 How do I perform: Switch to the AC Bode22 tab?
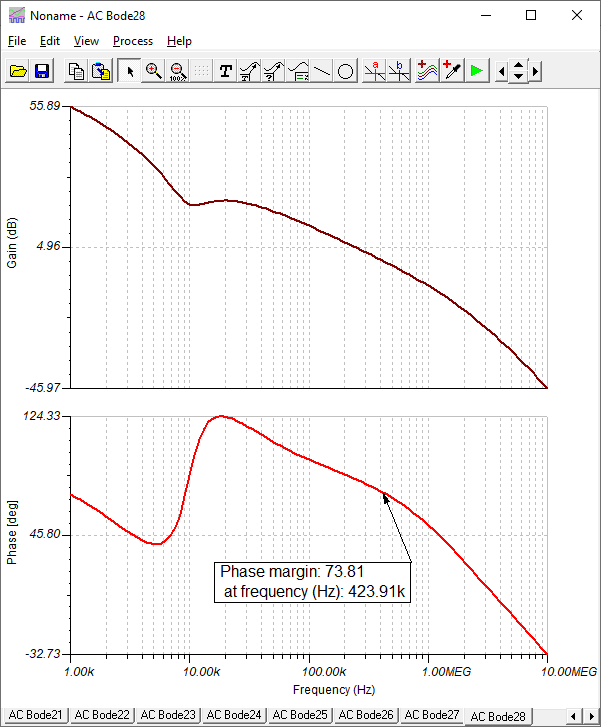tap(102, 714)
